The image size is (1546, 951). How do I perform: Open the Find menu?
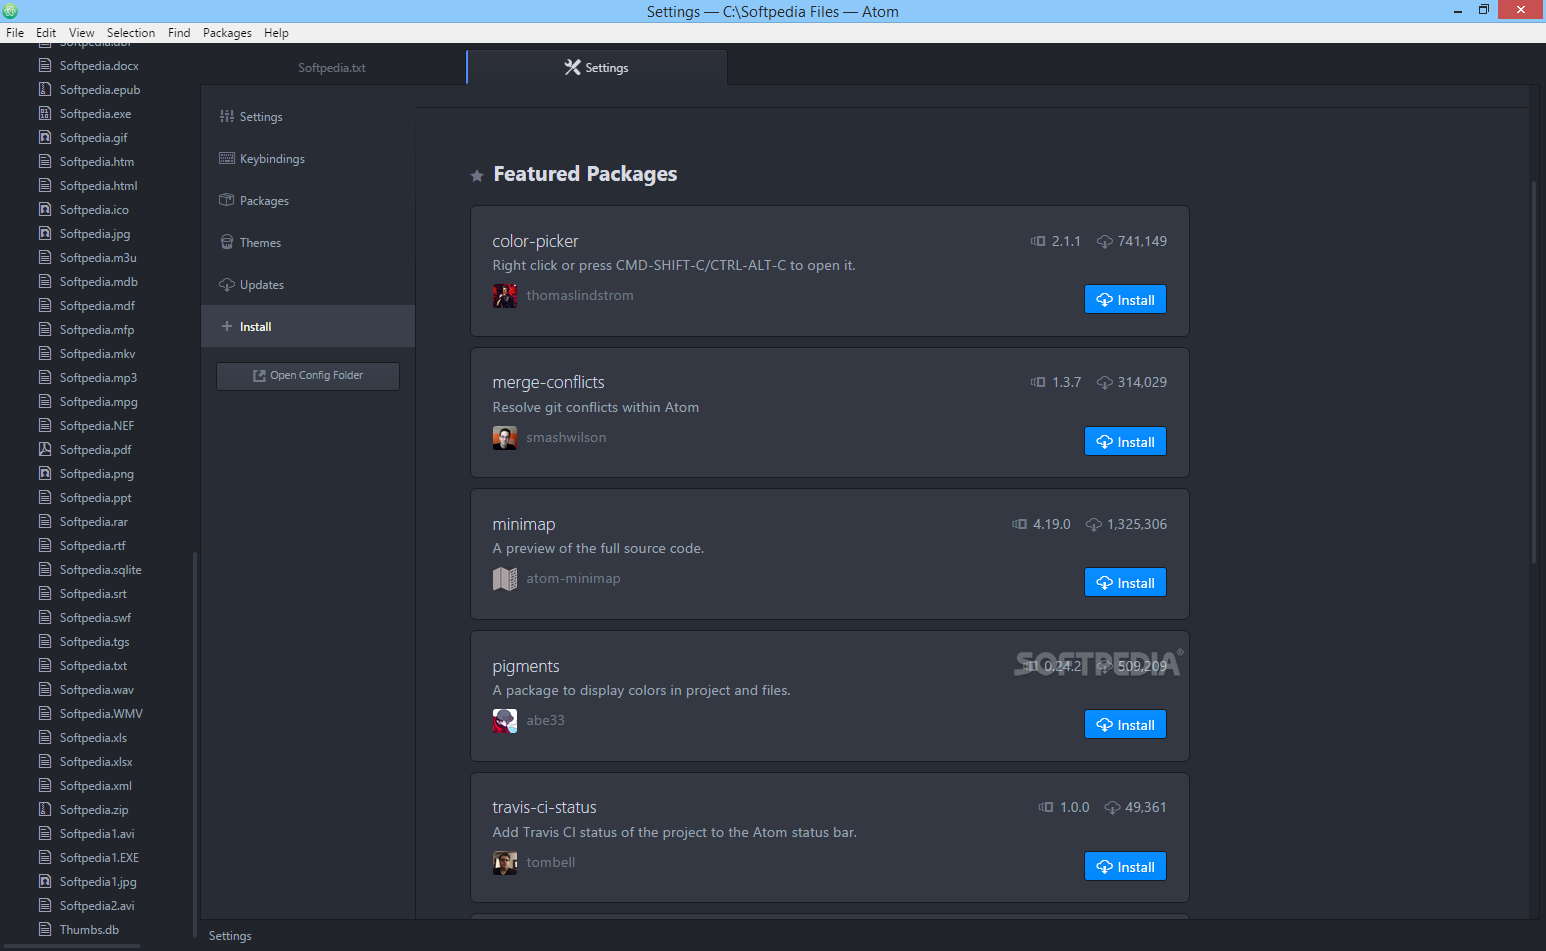(179, 33)
